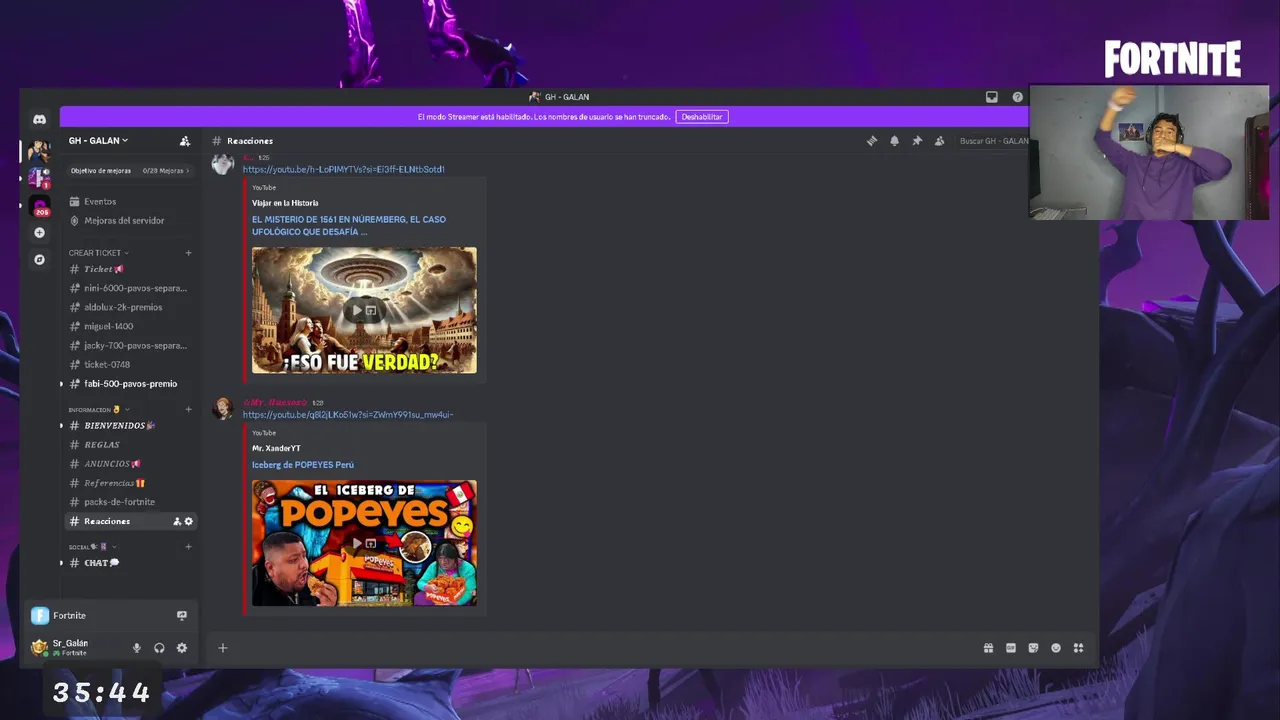Screen dimensions: 1280x720
Task: Toggle the headphones deafen button
Action: [159, 648]
